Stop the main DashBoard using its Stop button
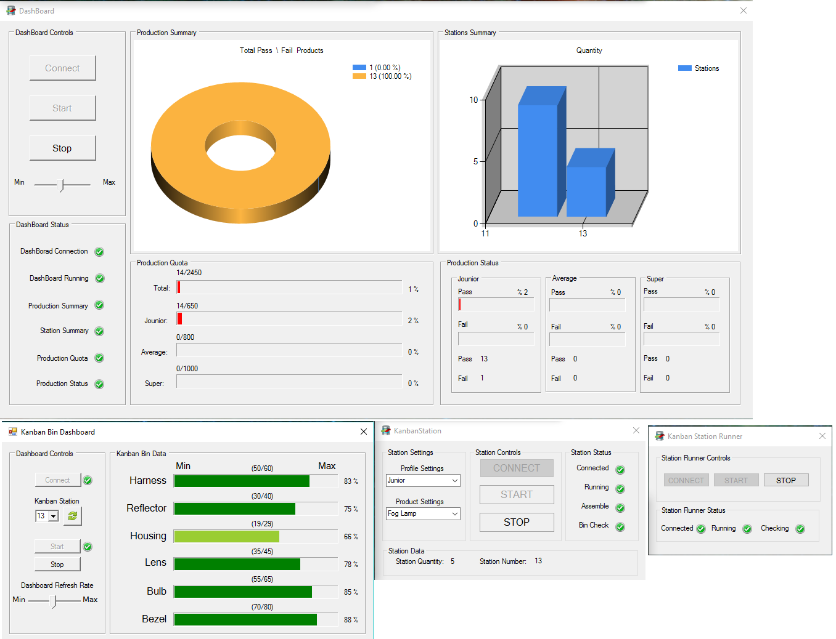836x639 pixels. click(62, 148)
